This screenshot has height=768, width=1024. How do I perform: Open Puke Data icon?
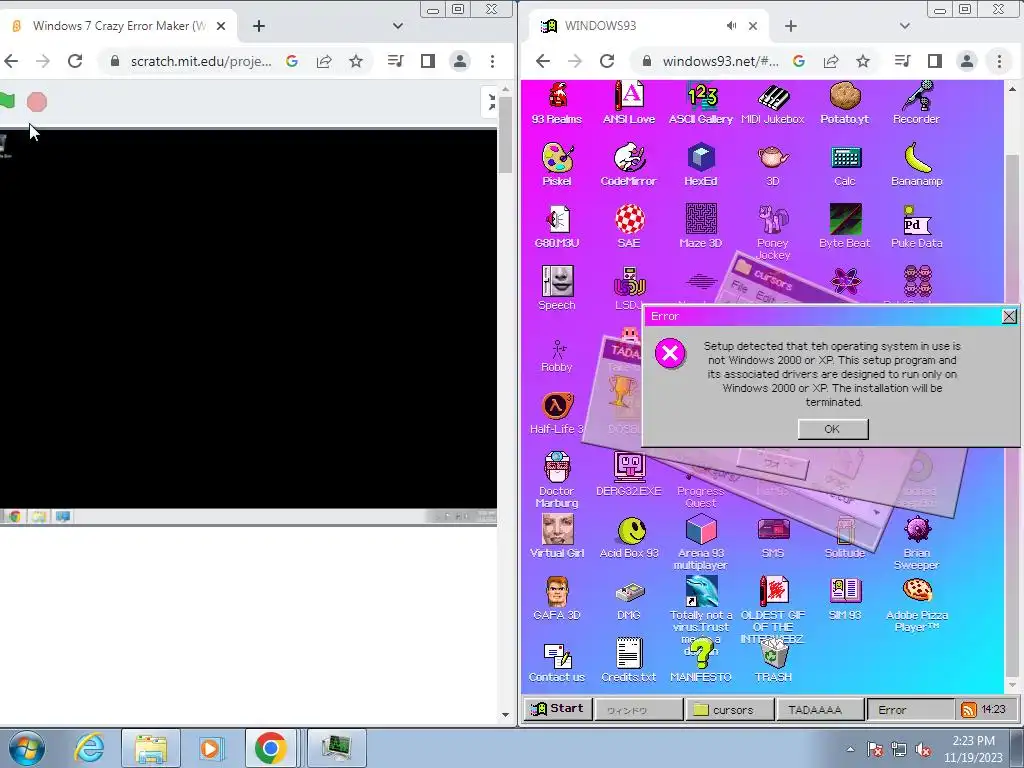916,227
